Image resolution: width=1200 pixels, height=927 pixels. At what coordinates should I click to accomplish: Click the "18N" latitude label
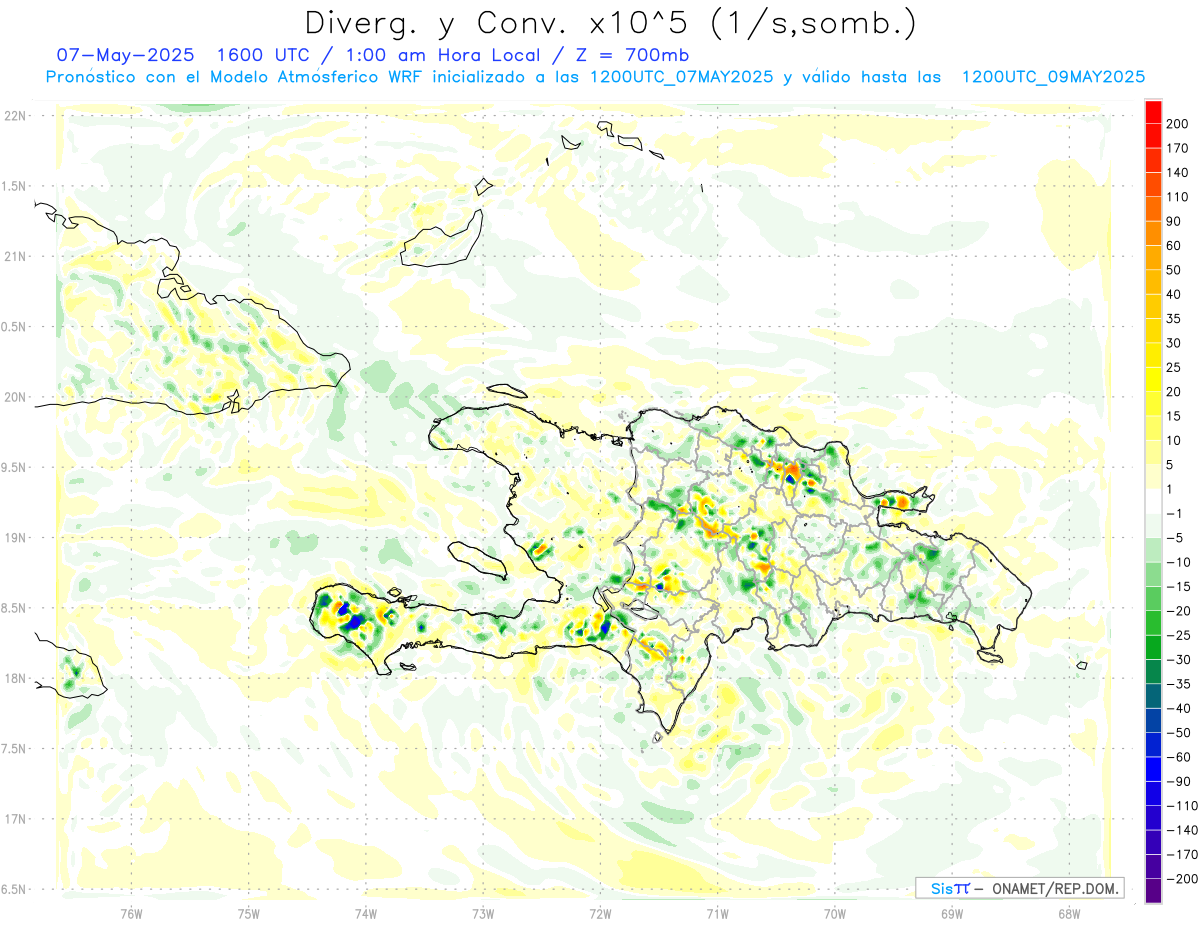pyautogui.click(x=14, y=679)
